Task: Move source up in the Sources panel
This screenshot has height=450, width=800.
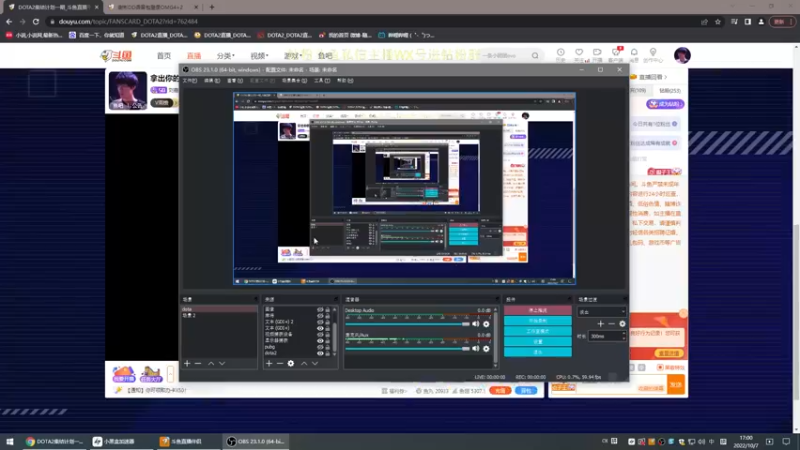Action: (304, 363)
